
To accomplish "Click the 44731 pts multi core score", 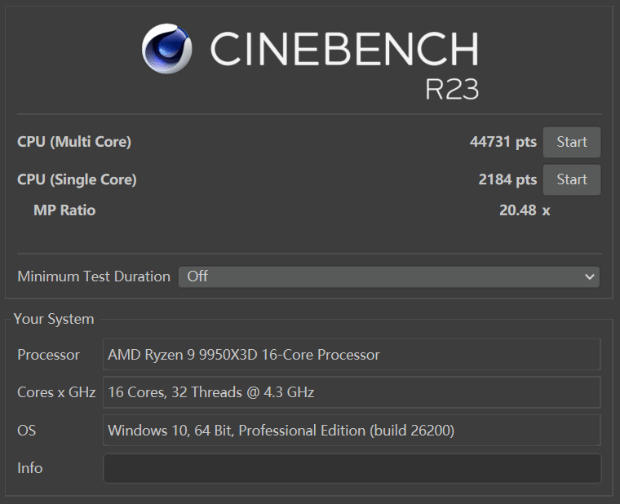I will 503,142.
